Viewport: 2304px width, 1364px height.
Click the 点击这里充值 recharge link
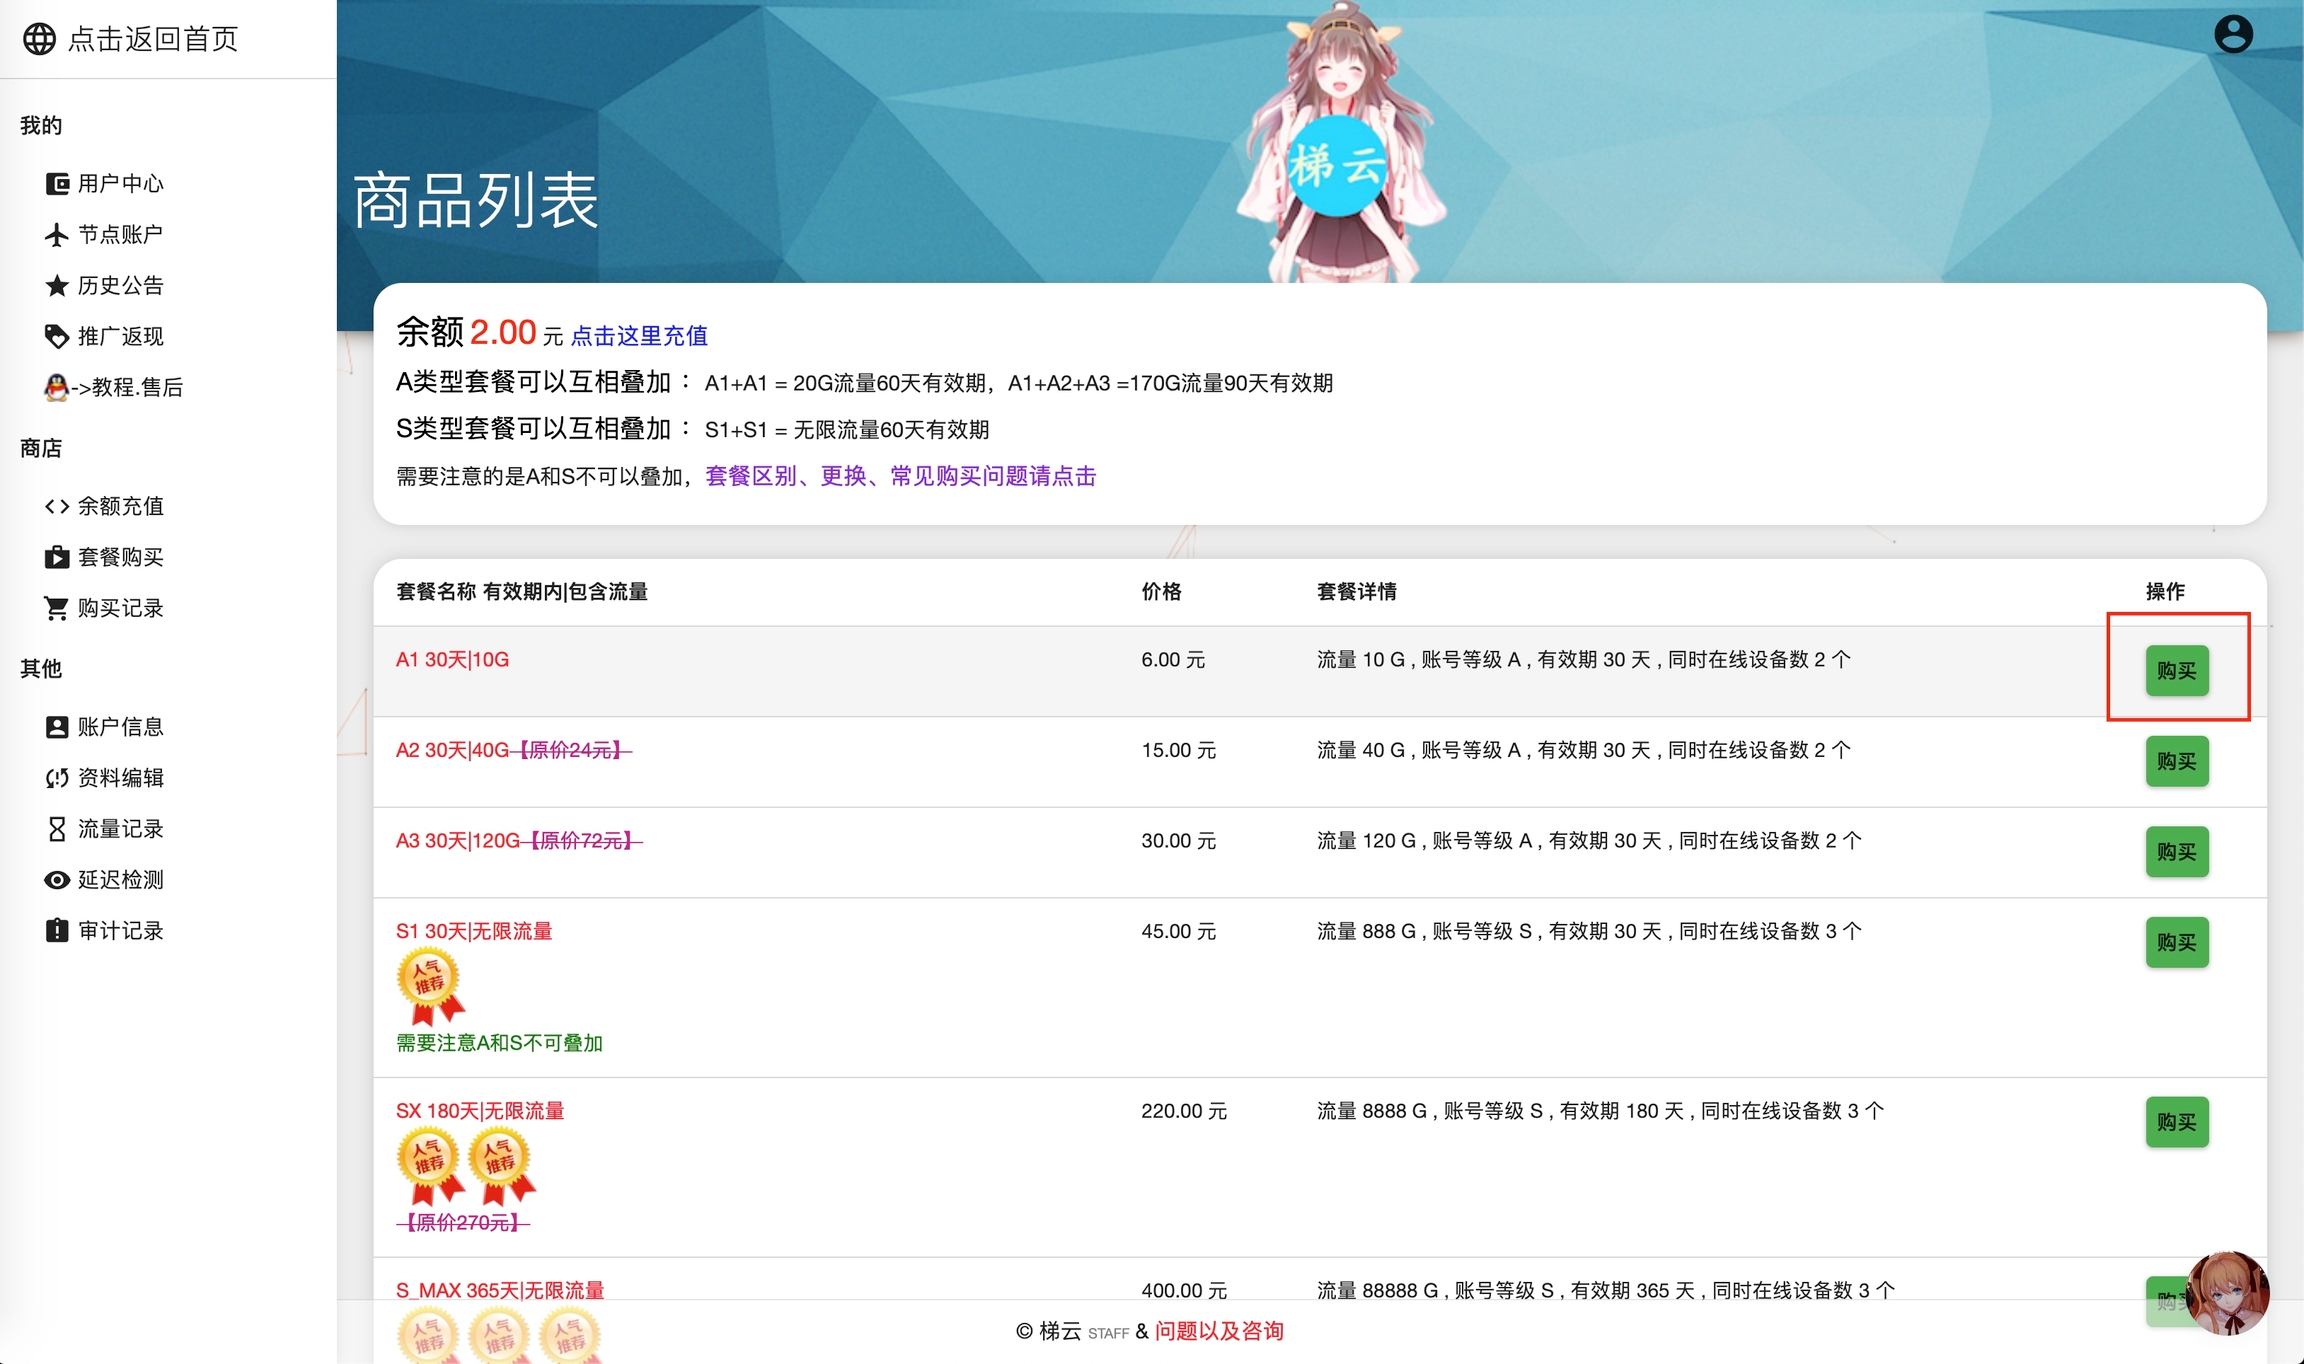point(639,336)
